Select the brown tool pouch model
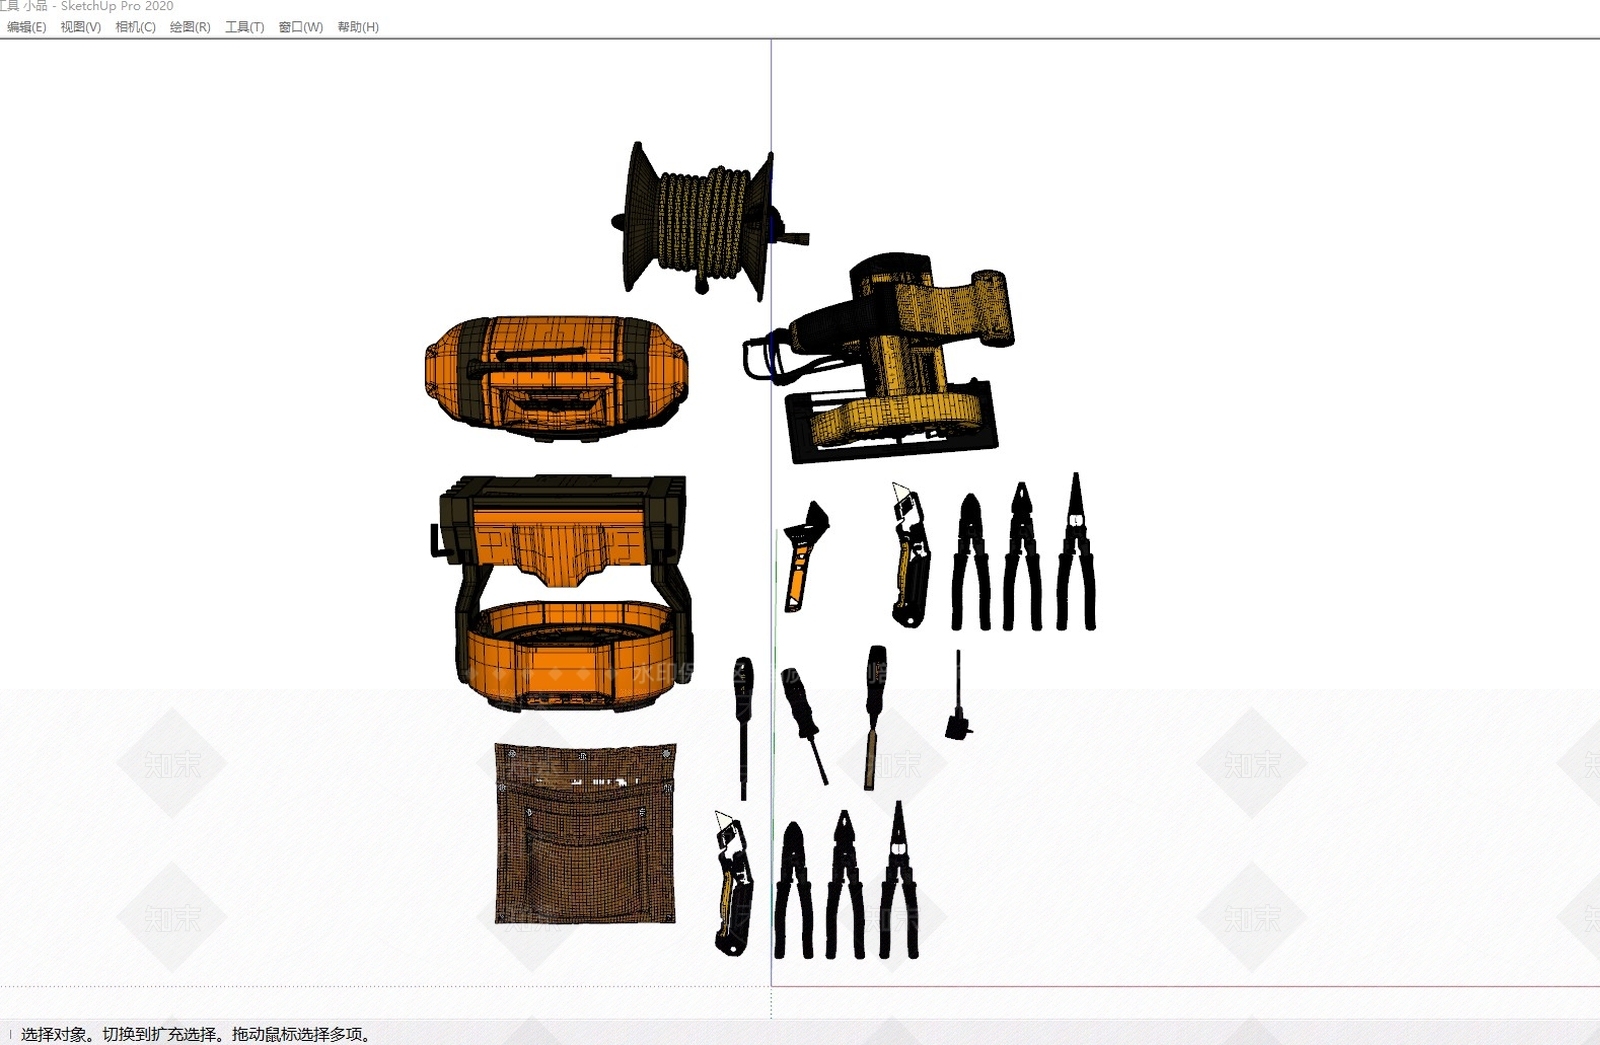Image resolution: width=1600 pixels, height=1045 pixels. click(586, 833)
